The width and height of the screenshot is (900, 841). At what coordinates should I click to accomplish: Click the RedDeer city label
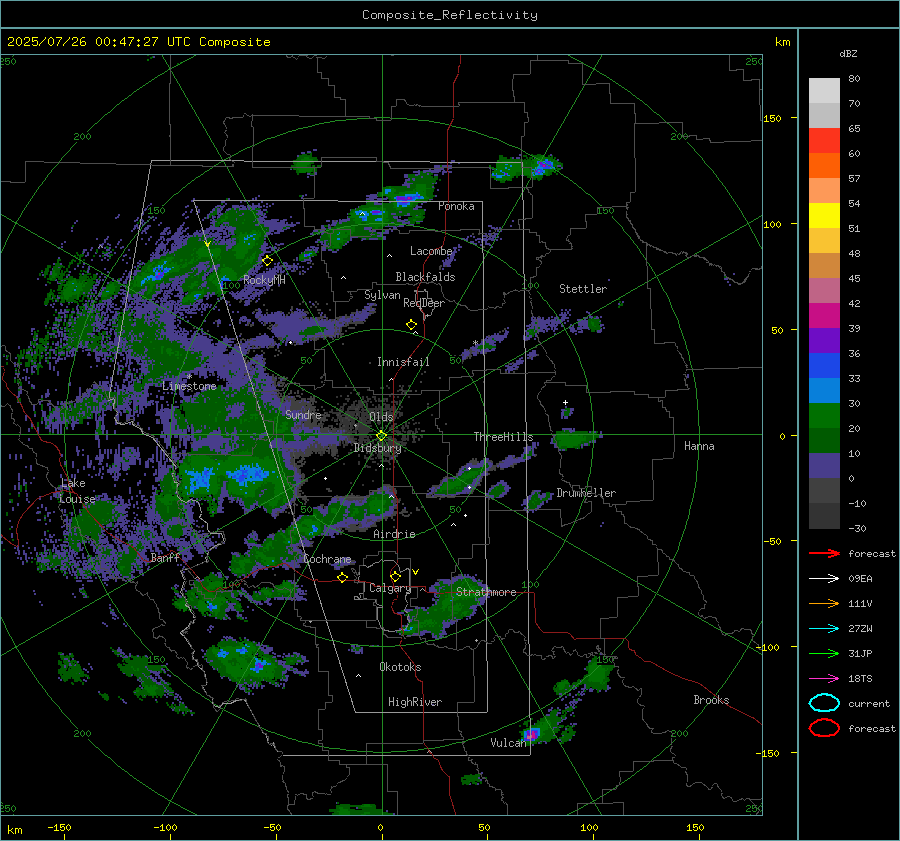[x=424, y=303]
